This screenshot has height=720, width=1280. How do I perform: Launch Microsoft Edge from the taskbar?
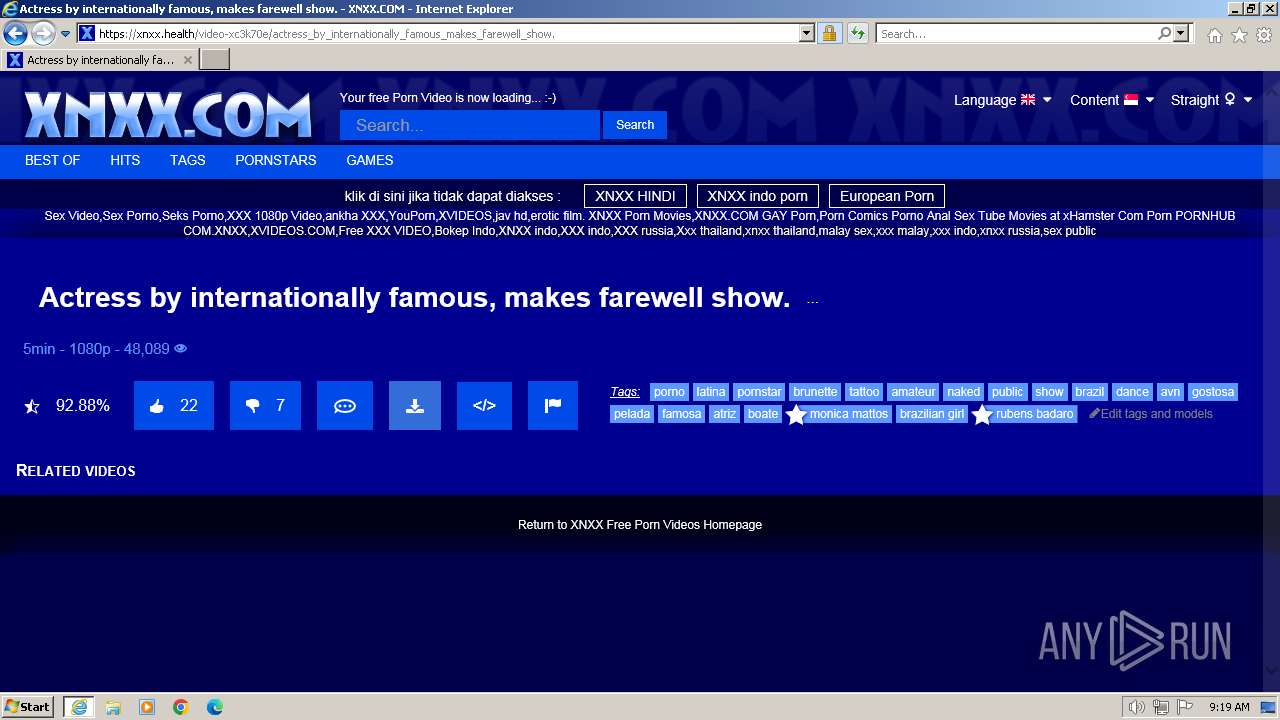click(x=215, y=707)
